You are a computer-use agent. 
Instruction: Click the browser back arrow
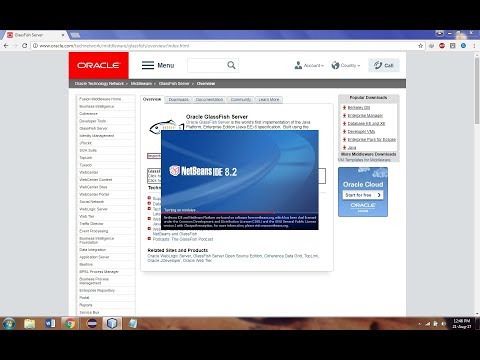pyautogui.click(x=6, y=46)
